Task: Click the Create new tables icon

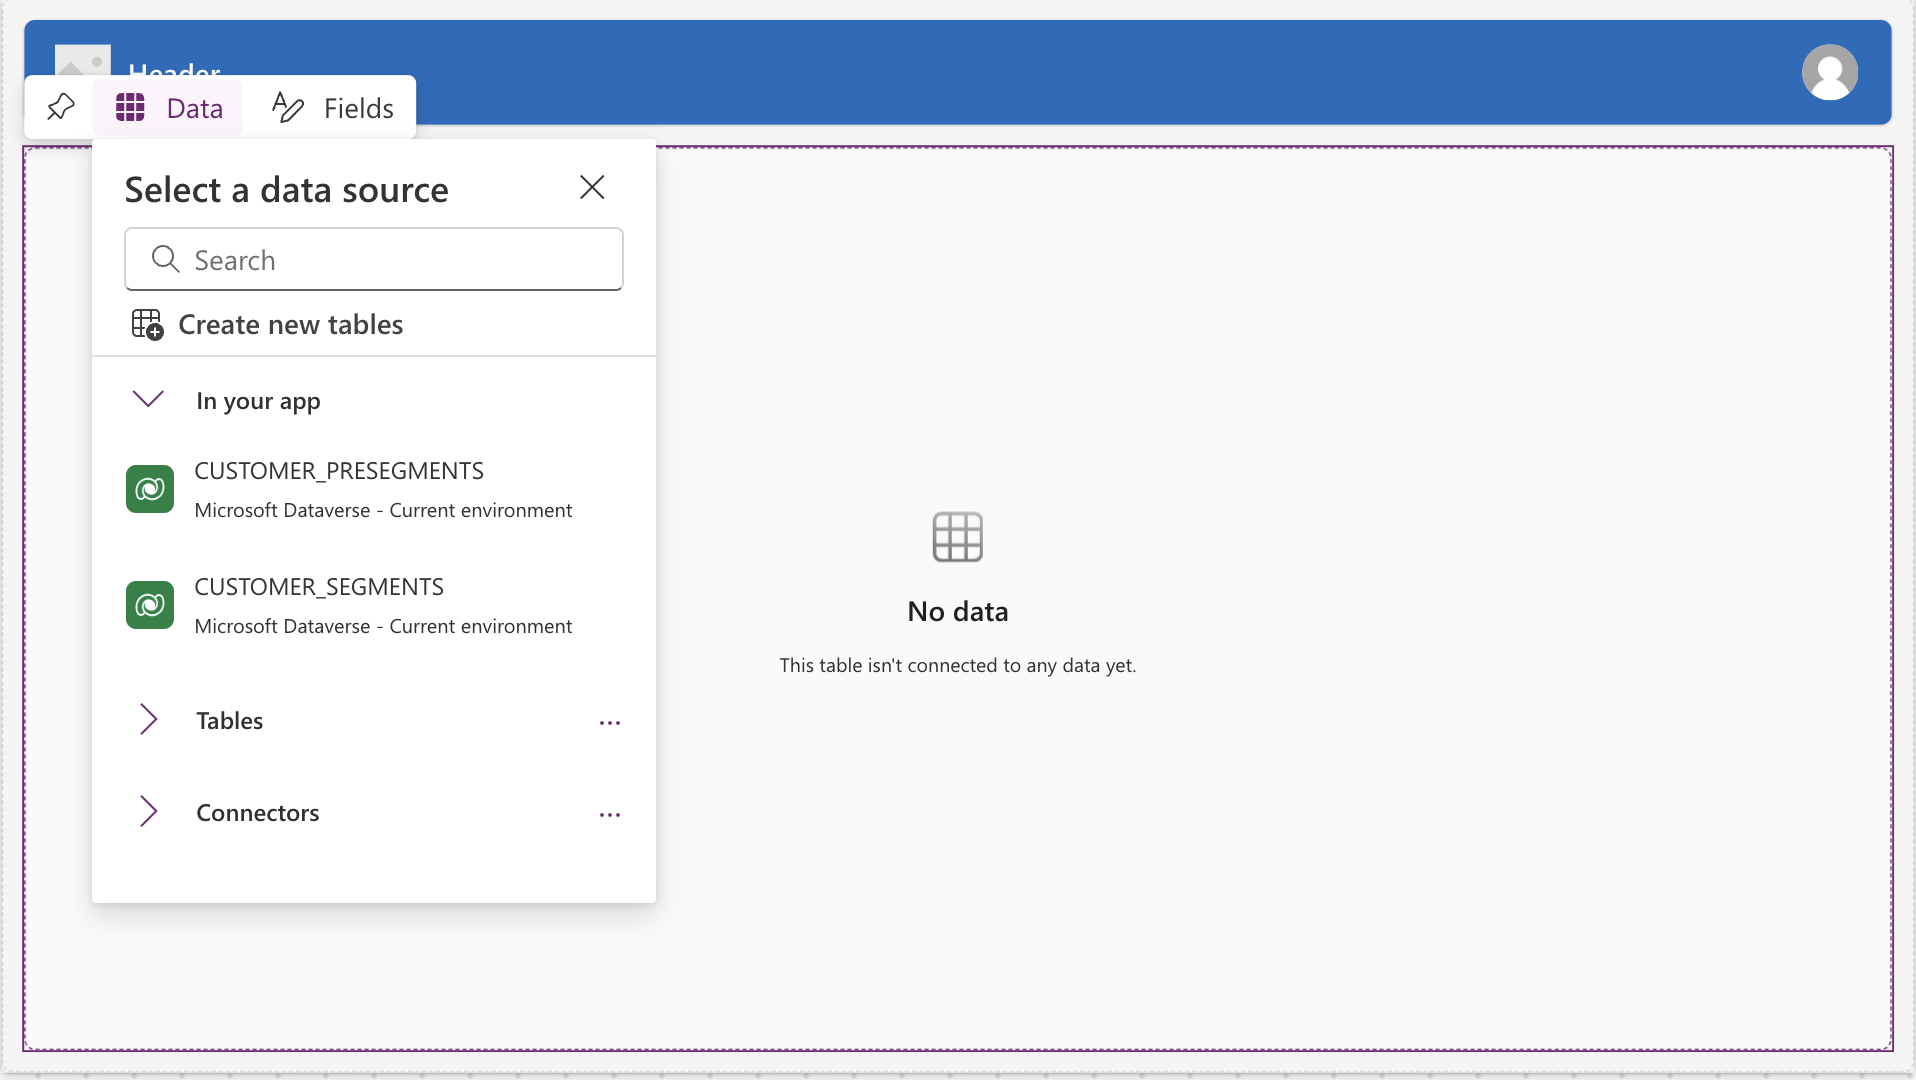Action: tap(147, 325)
